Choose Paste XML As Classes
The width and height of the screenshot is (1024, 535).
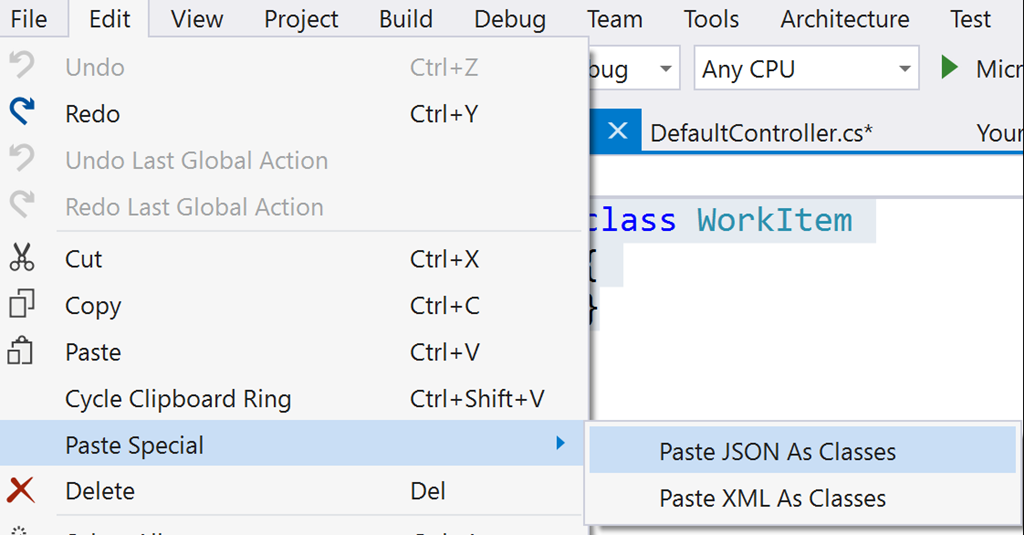772,498
